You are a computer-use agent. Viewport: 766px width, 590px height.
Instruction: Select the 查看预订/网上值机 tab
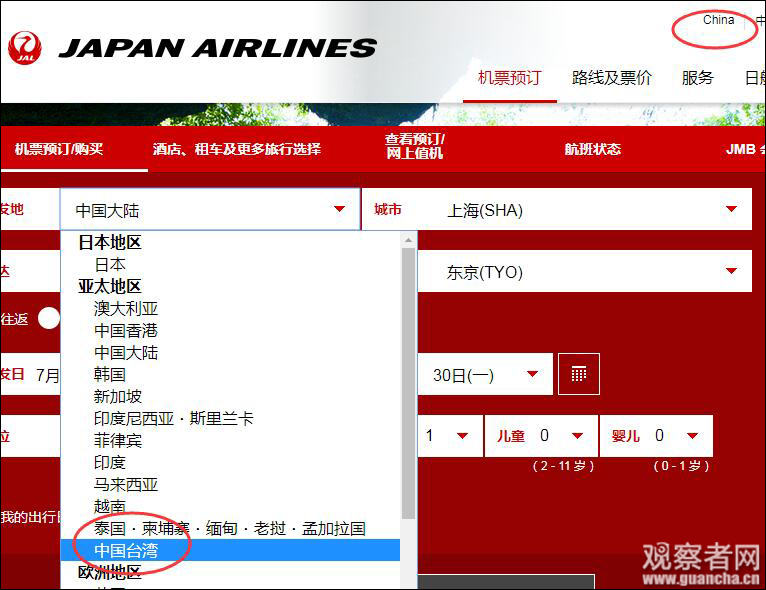tap(415, 146)
